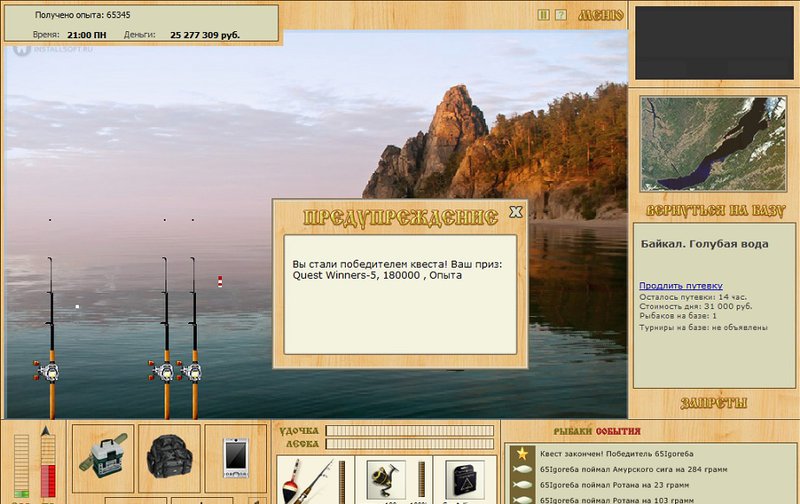Click the star icon of quest finished event
Screen dimensions: 800x504
522,453
